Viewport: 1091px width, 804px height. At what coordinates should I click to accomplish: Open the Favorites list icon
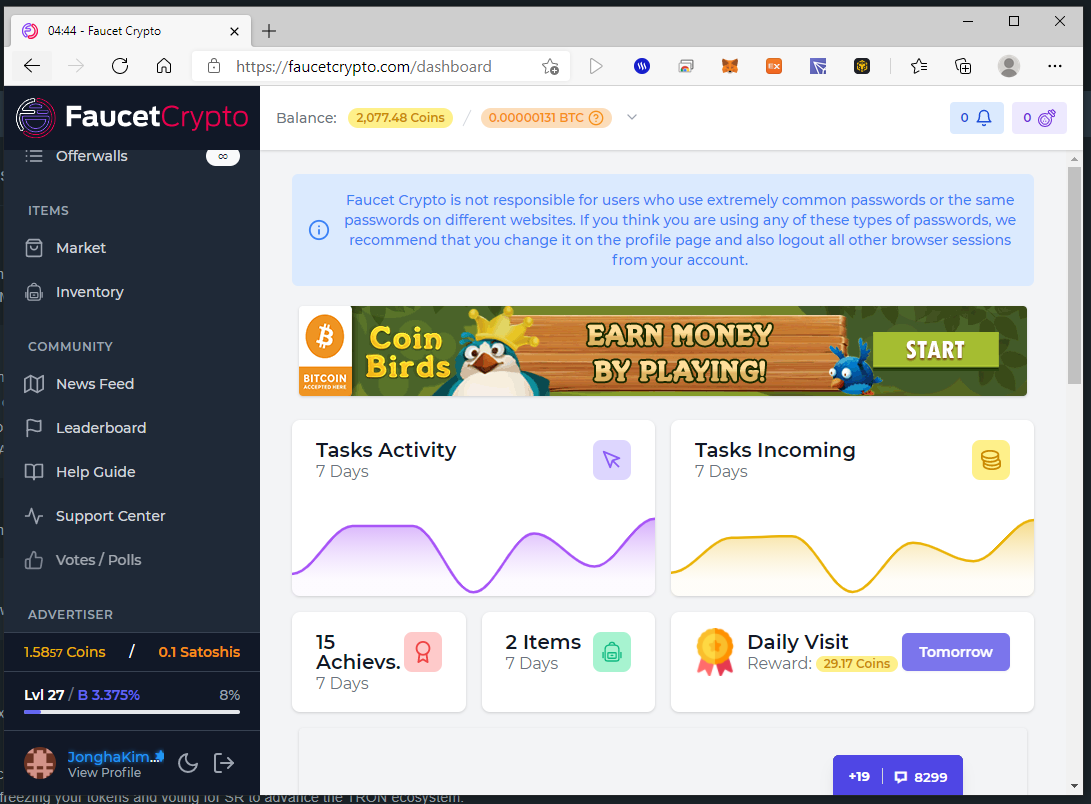(918, 66)
